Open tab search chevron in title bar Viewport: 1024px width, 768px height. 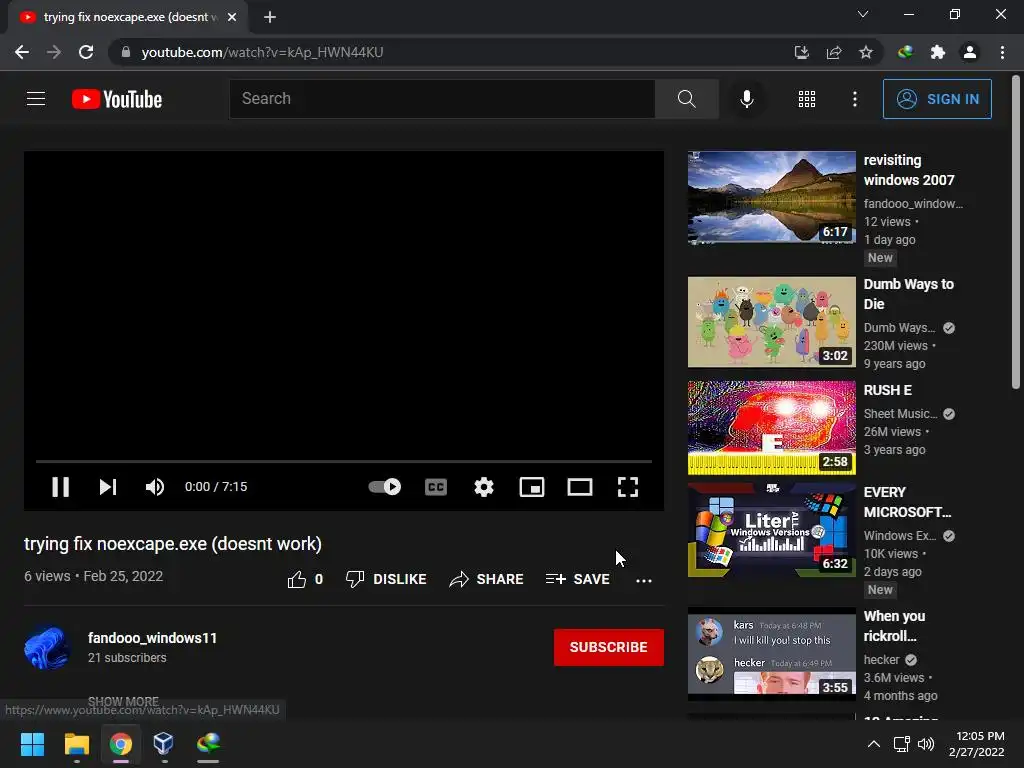(x=863, y=14)
